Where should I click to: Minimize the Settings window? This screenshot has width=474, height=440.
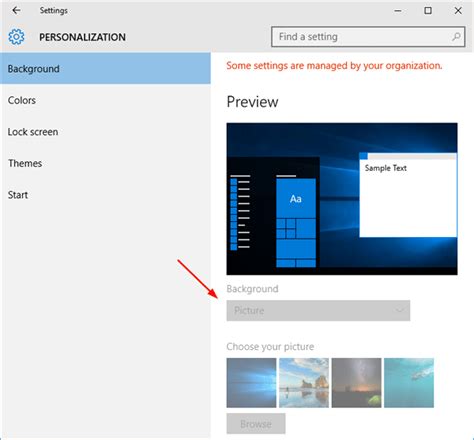pyautogui.click(x=398, y=11)
